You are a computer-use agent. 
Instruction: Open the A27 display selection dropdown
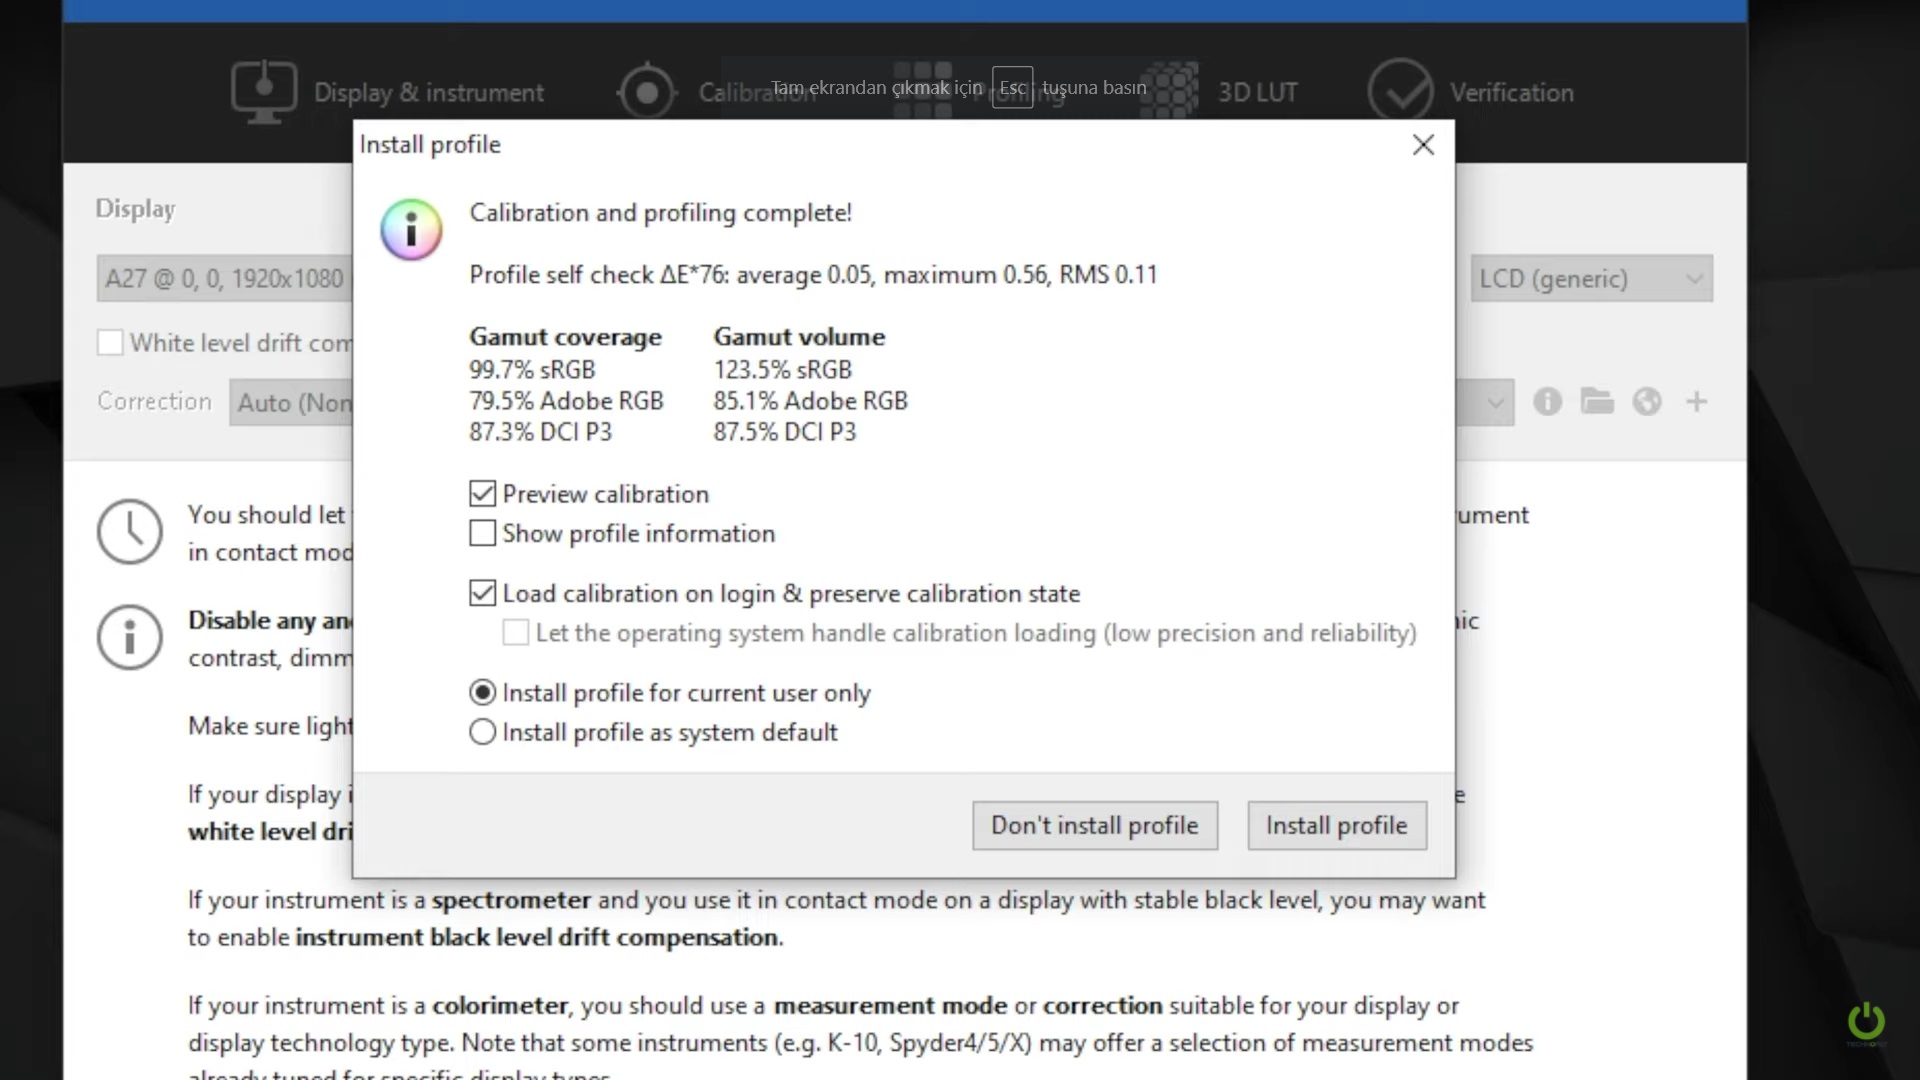click(225, 279)
